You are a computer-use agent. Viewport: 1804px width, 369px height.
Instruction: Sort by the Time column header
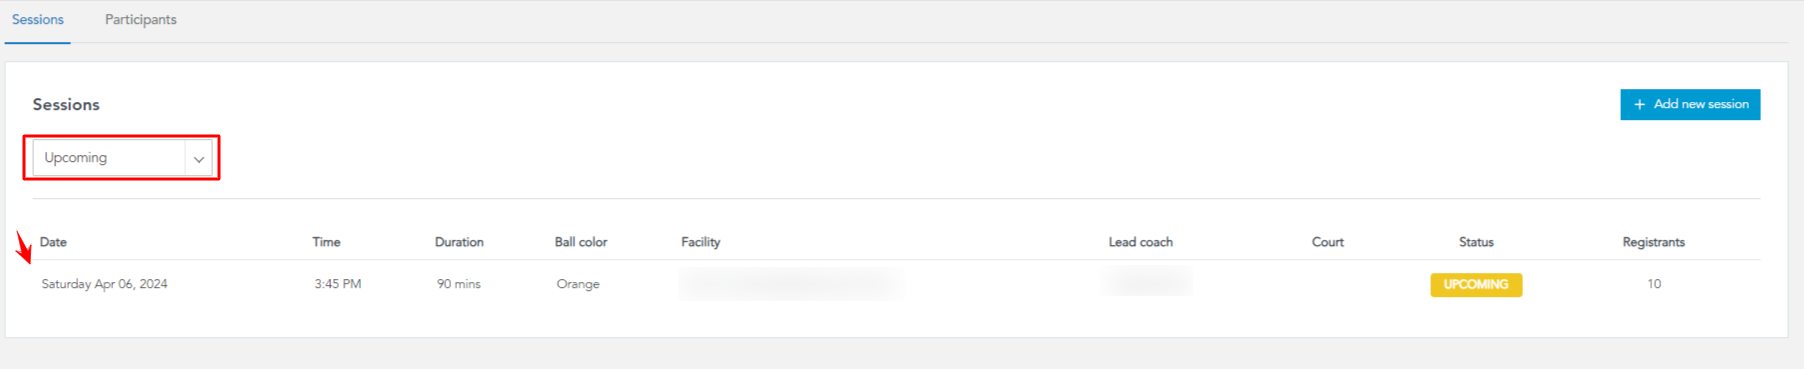click(326, 242)
